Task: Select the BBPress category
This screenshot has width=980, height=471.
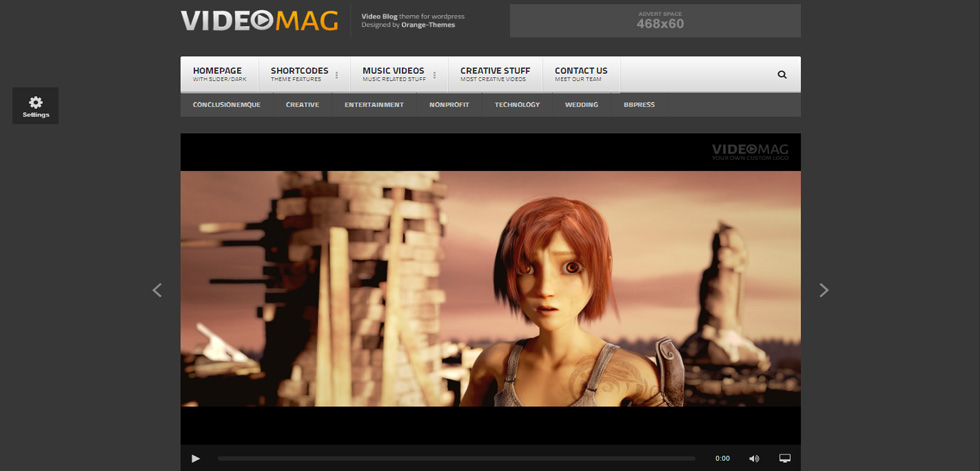Action: 639,105
